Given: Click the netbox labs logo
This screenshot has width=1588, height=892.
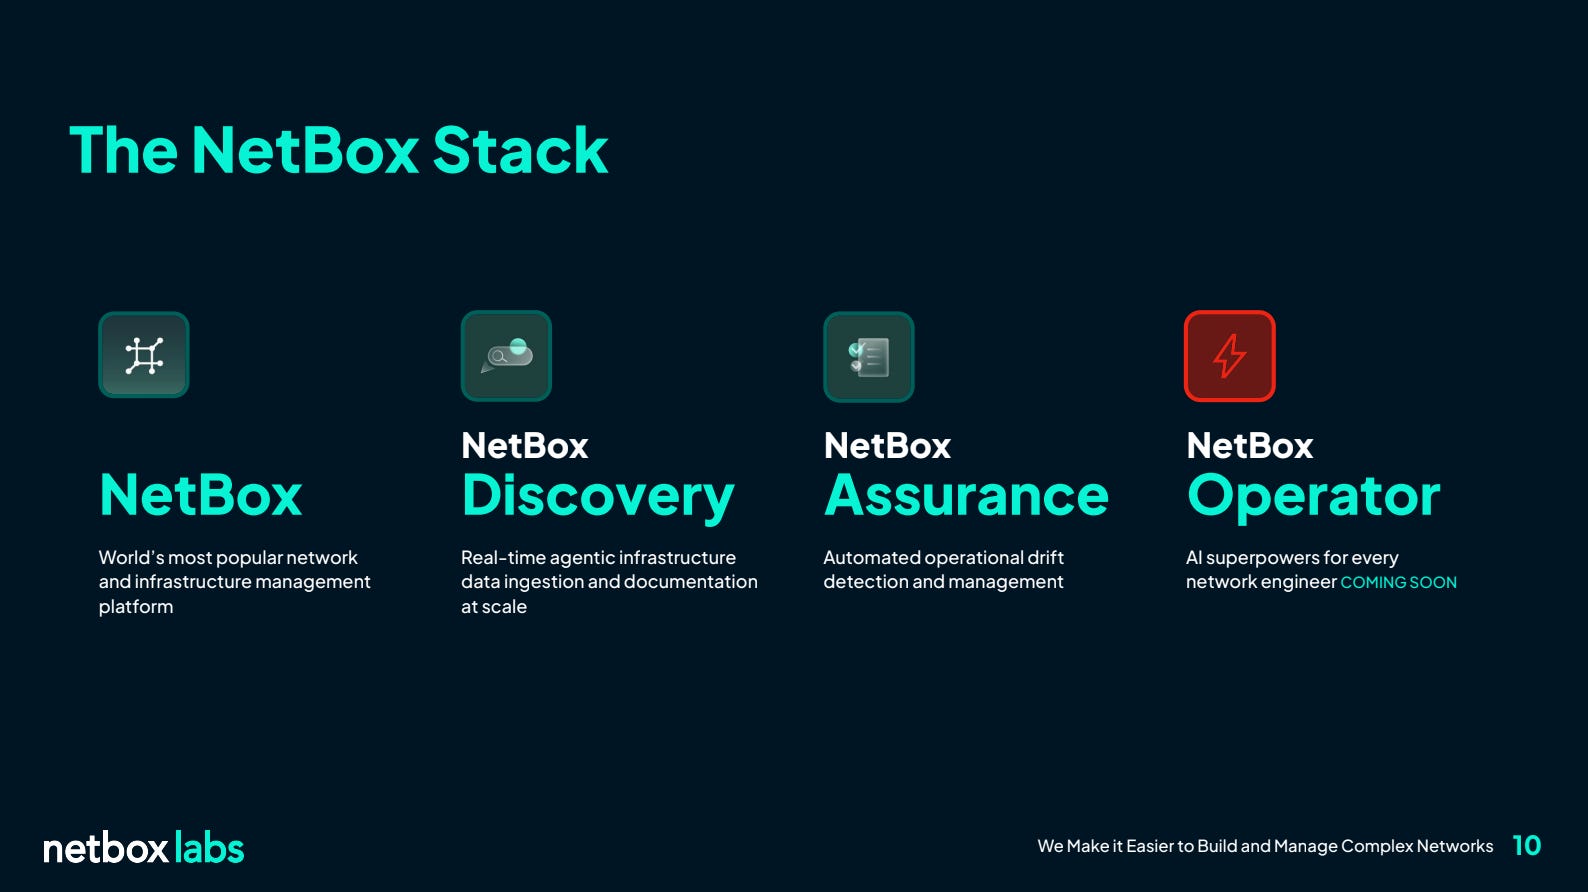Looking at the screenshot, I should point(143,848).
